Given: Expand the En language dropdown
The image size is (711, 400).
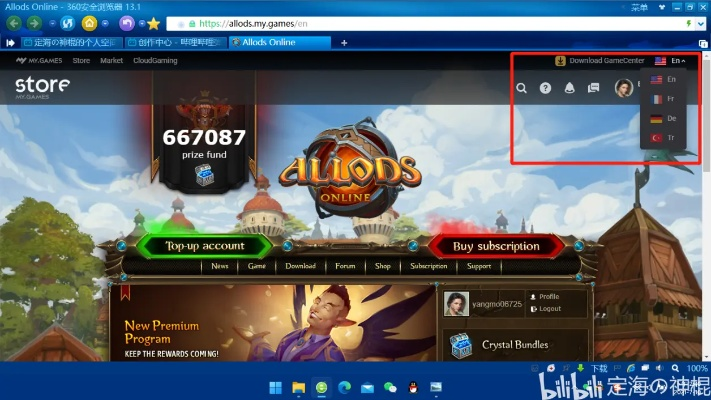Looking at the screenshot, I should 670,61.
